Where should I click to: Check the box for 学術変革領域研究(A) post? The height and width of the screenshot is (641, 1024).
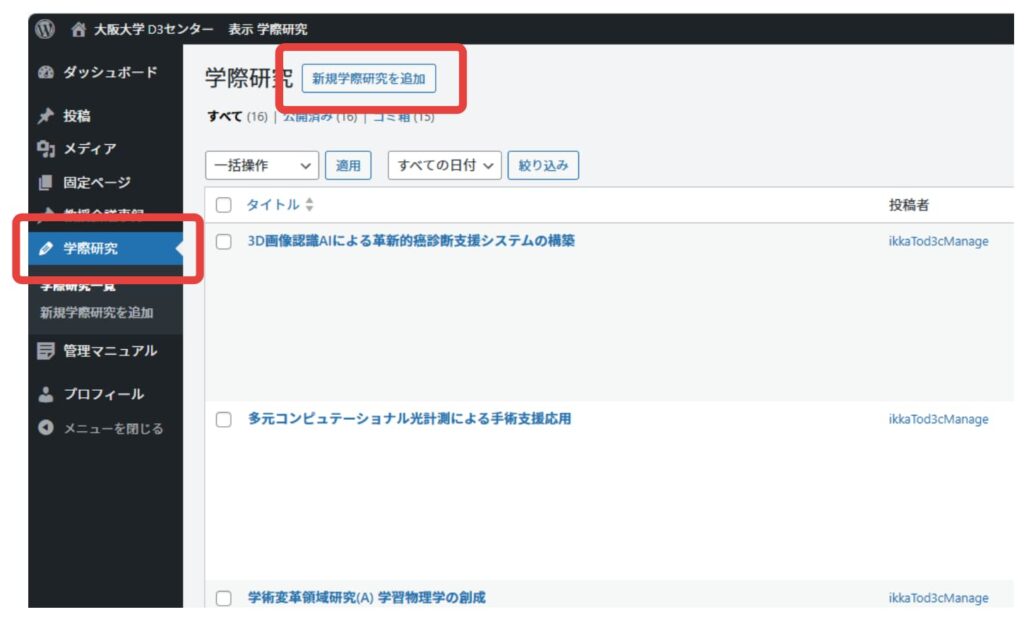tap(224, 598)
